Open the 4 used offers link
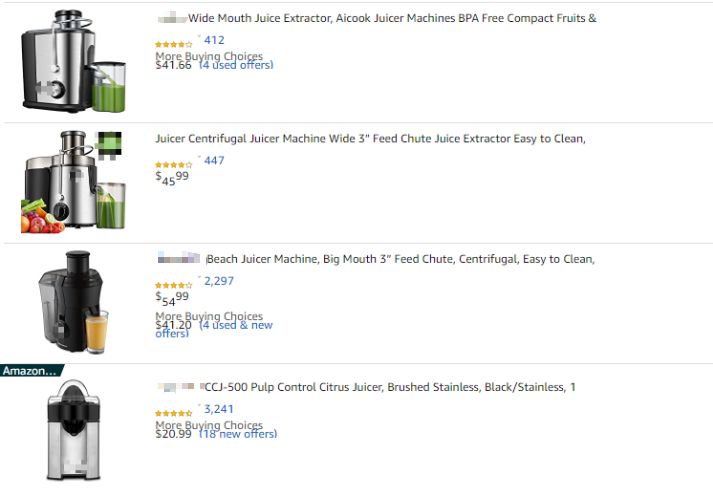The height and width of the screenshot is (490, 713). pos(236,65)
